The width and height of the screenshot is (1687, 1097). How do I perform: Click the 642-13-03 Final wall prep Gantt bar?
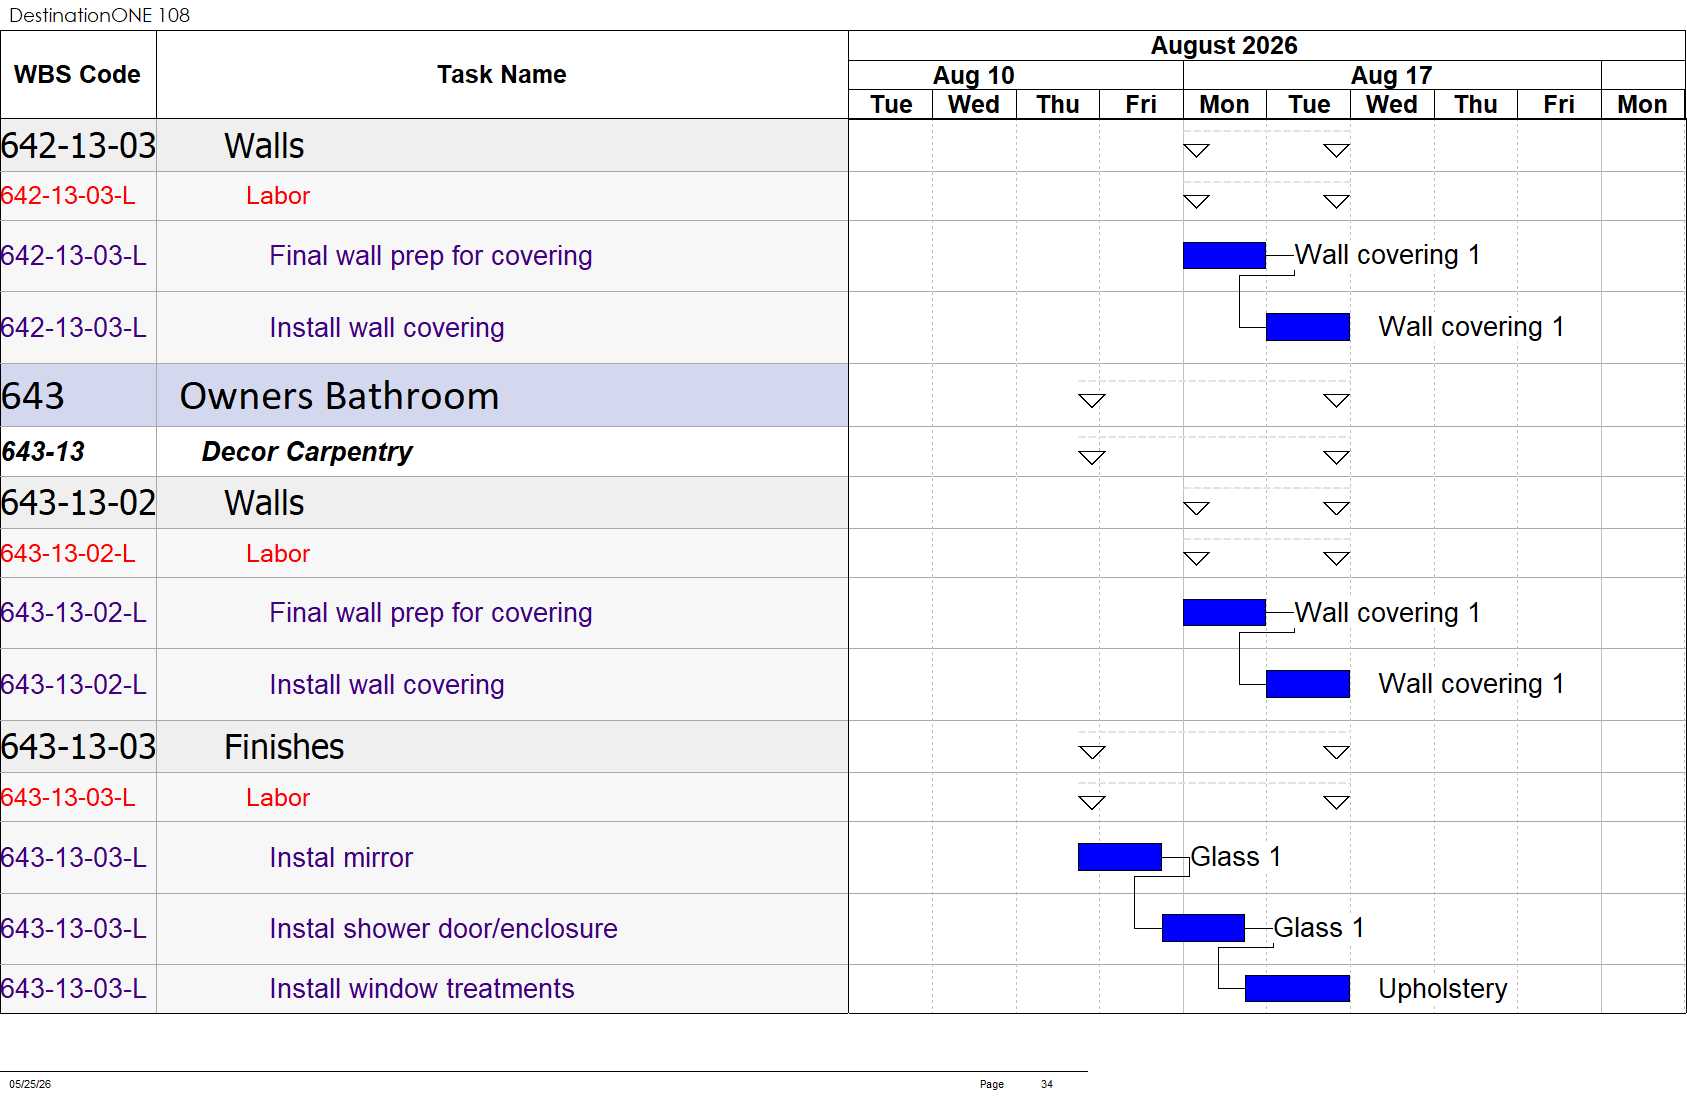coord(1224,255)
